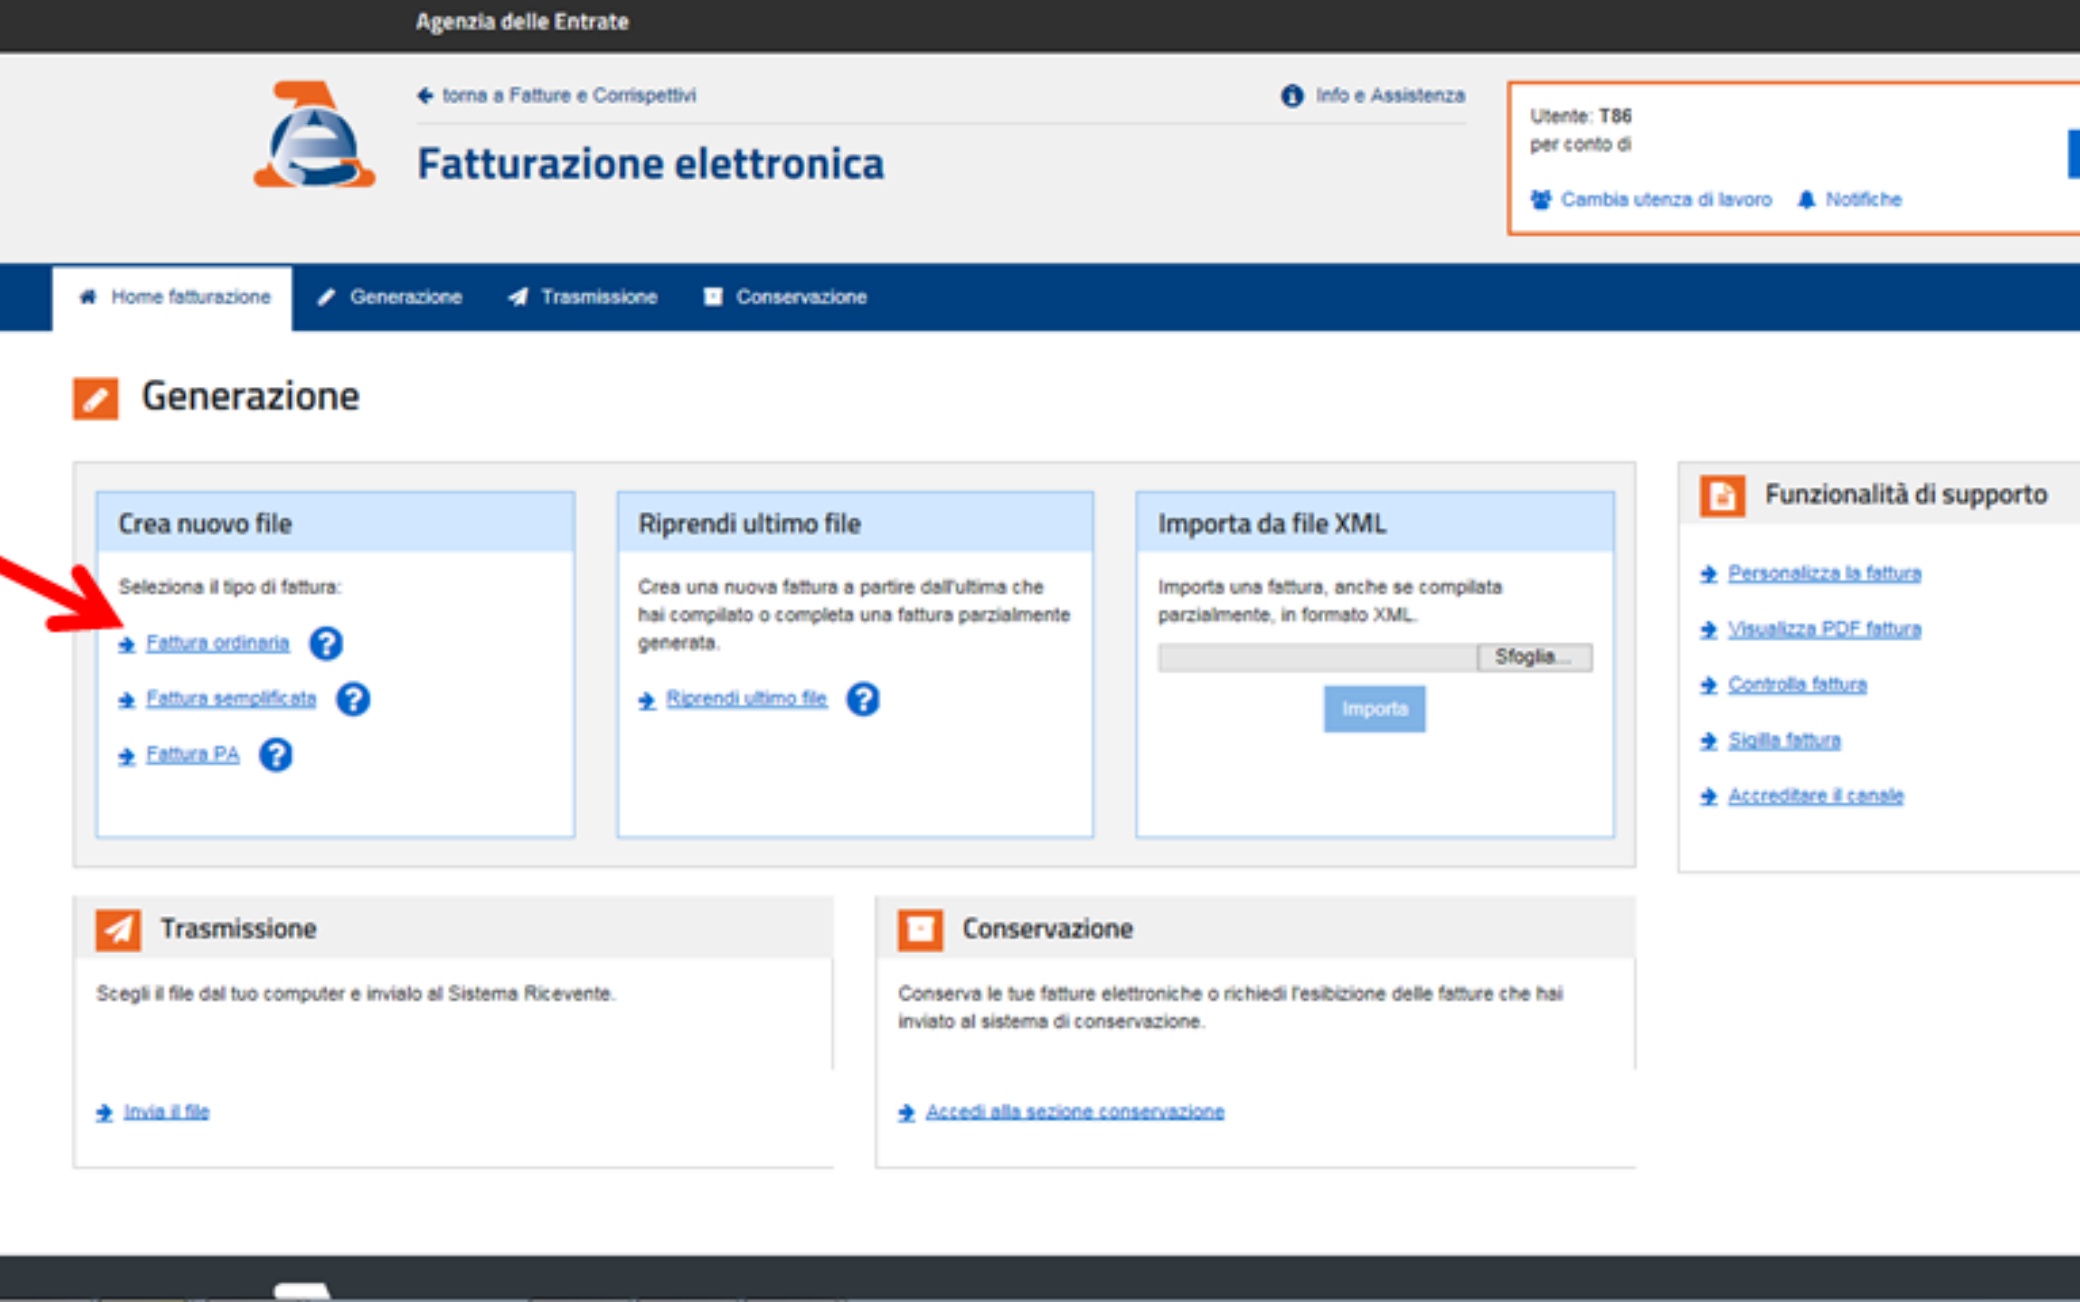Screen dimensions: 2080x1302
Task: Switch to the Trasmissione tab
Action: pos(582,297)
